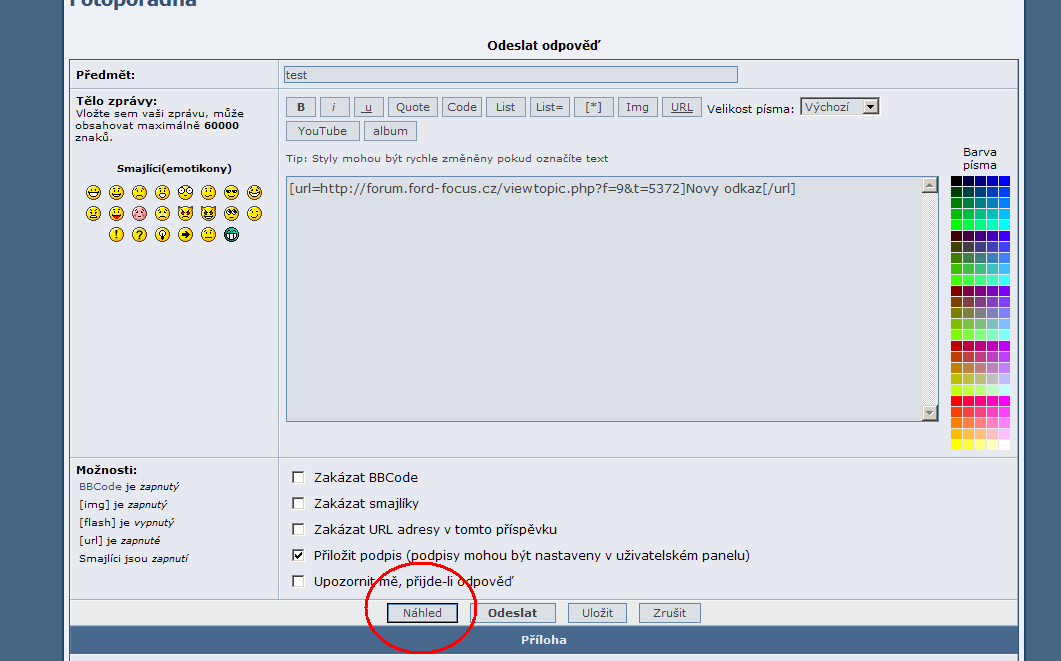Insert the question mark smiley
This screenshot has height=661, width=1061.
coord(139,235)
